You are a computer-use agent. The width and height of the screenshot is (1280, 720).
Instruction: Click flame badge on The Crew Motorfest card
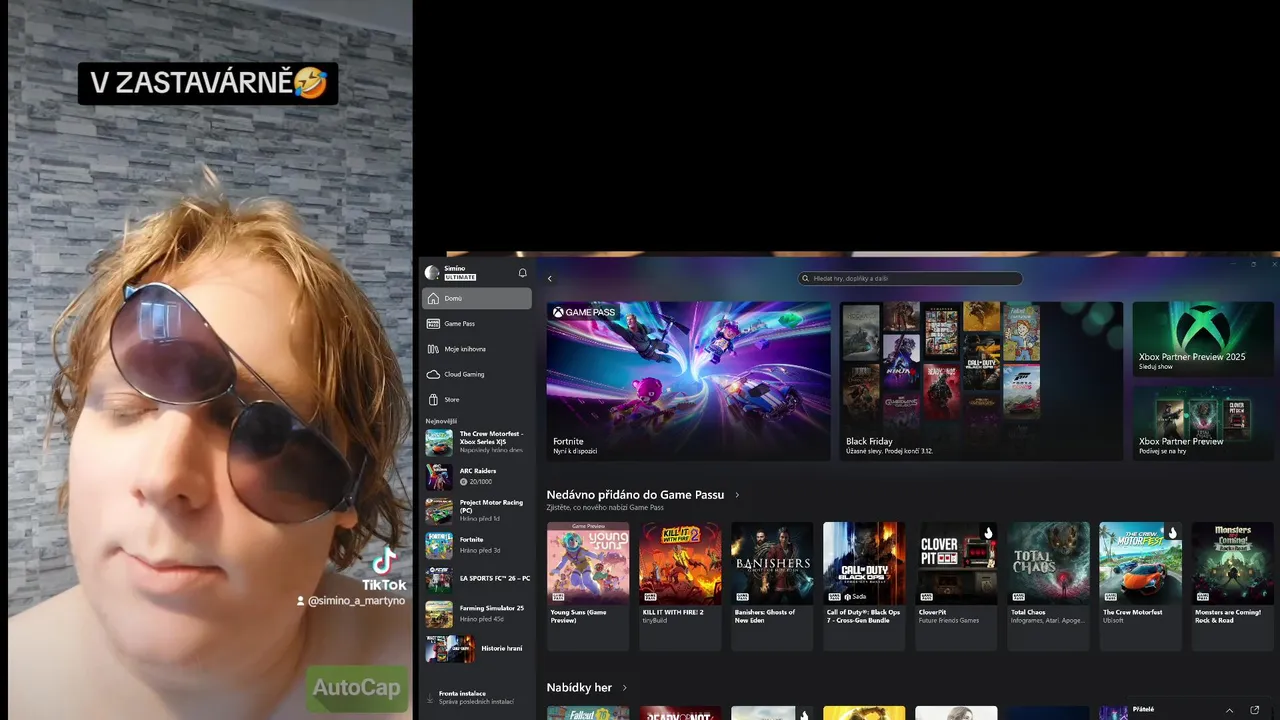1173,533
